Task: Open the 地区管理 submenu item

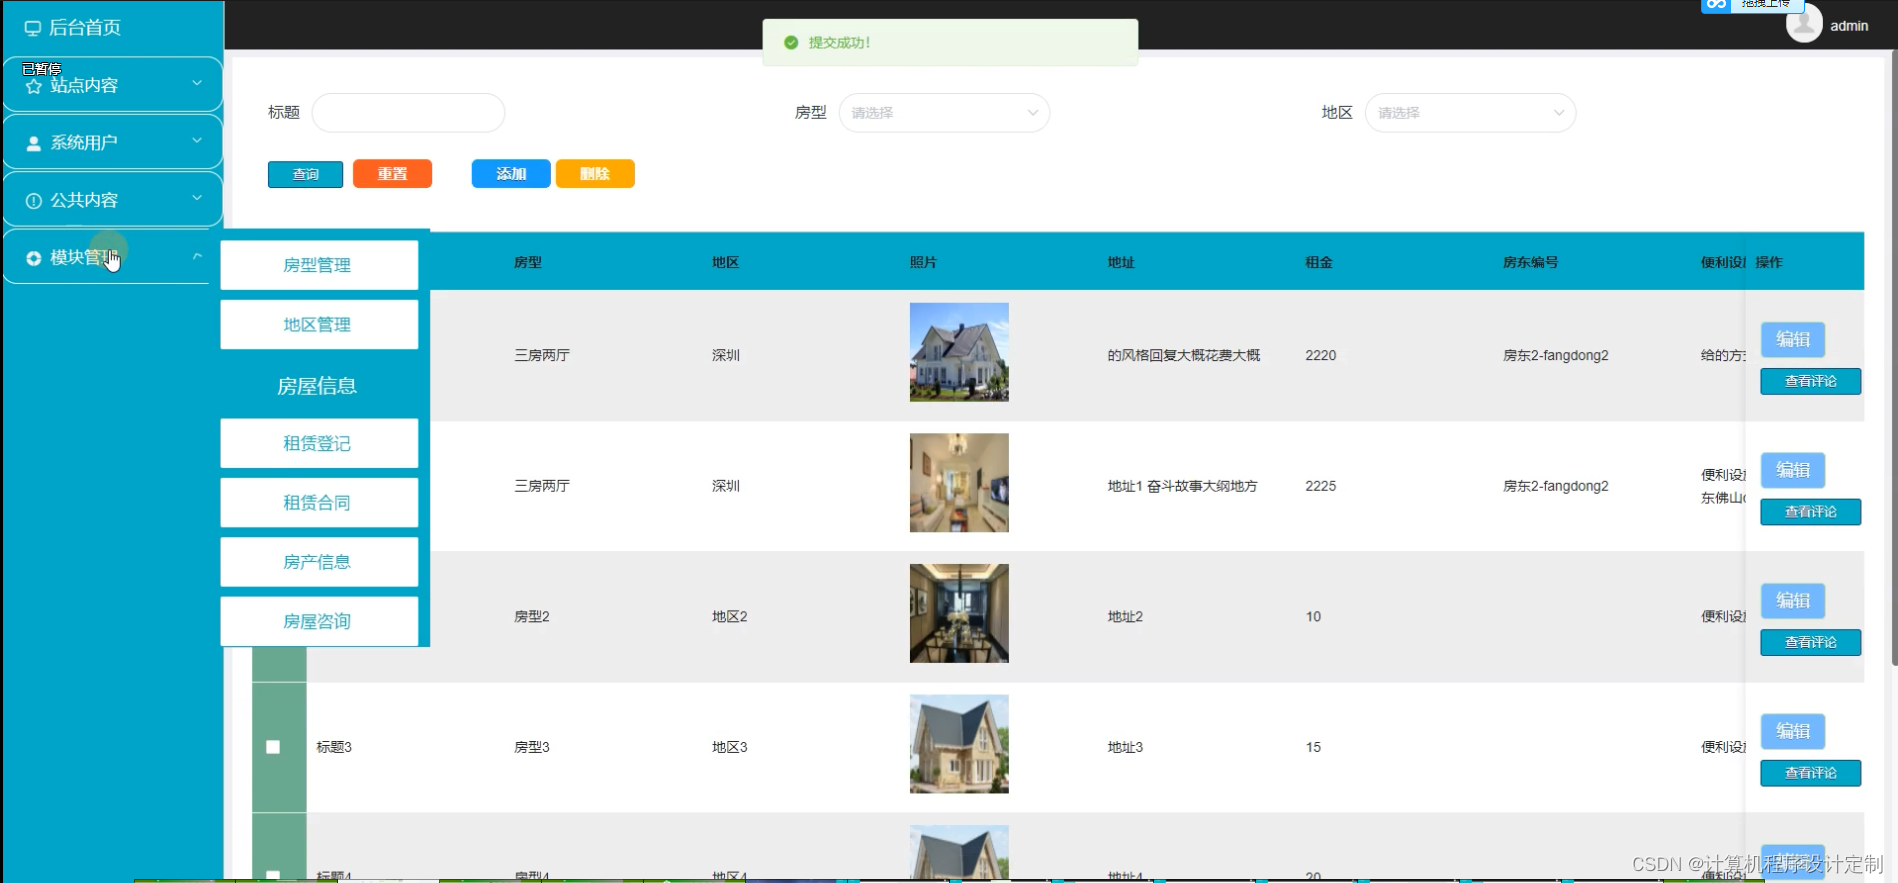Action: (319, 325)
